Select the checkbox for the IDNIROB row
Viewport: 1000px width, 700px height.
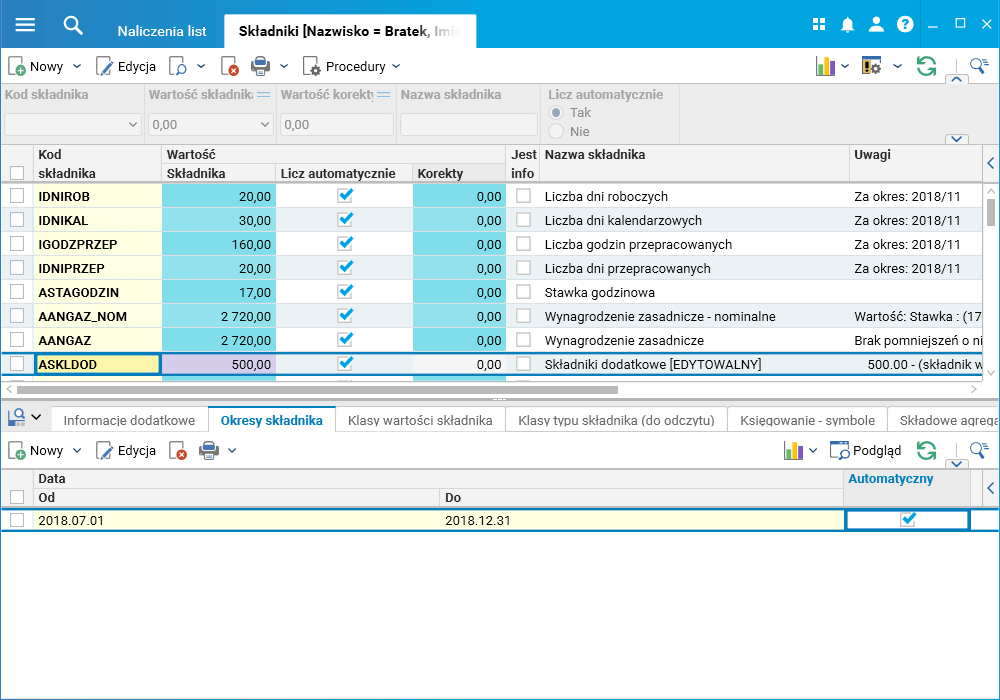17,196
